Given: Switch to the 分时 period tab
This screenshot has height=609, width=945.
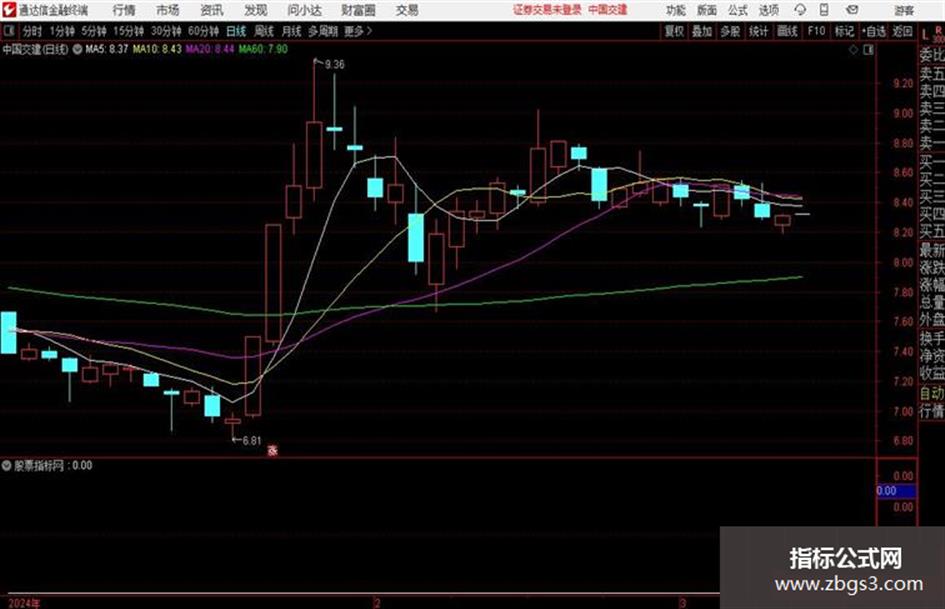Looking at the screenshot, I should [x=32, y=31].
